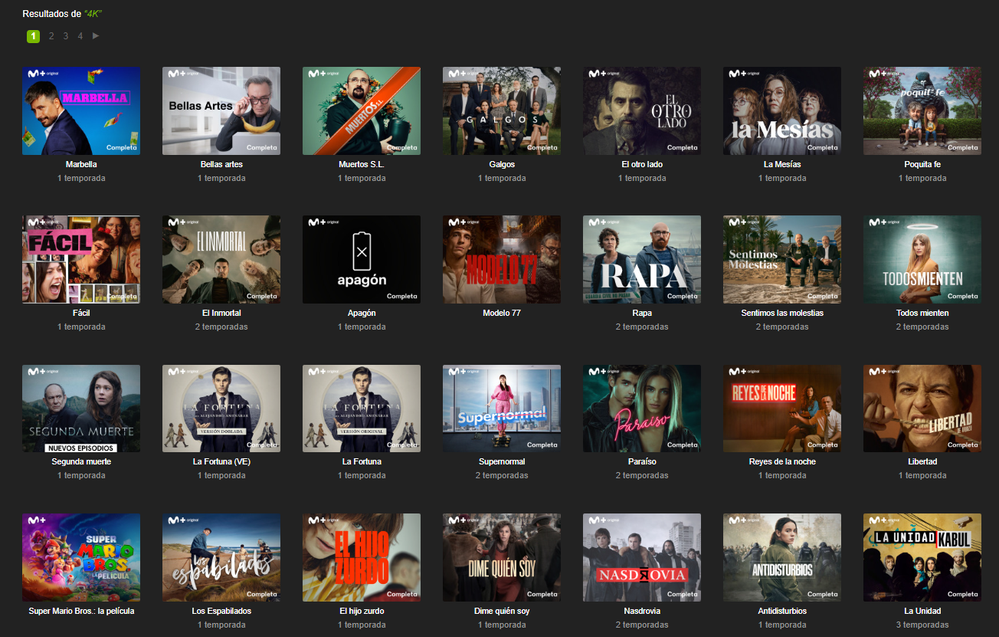Jump to results page 4

(81, 36)
